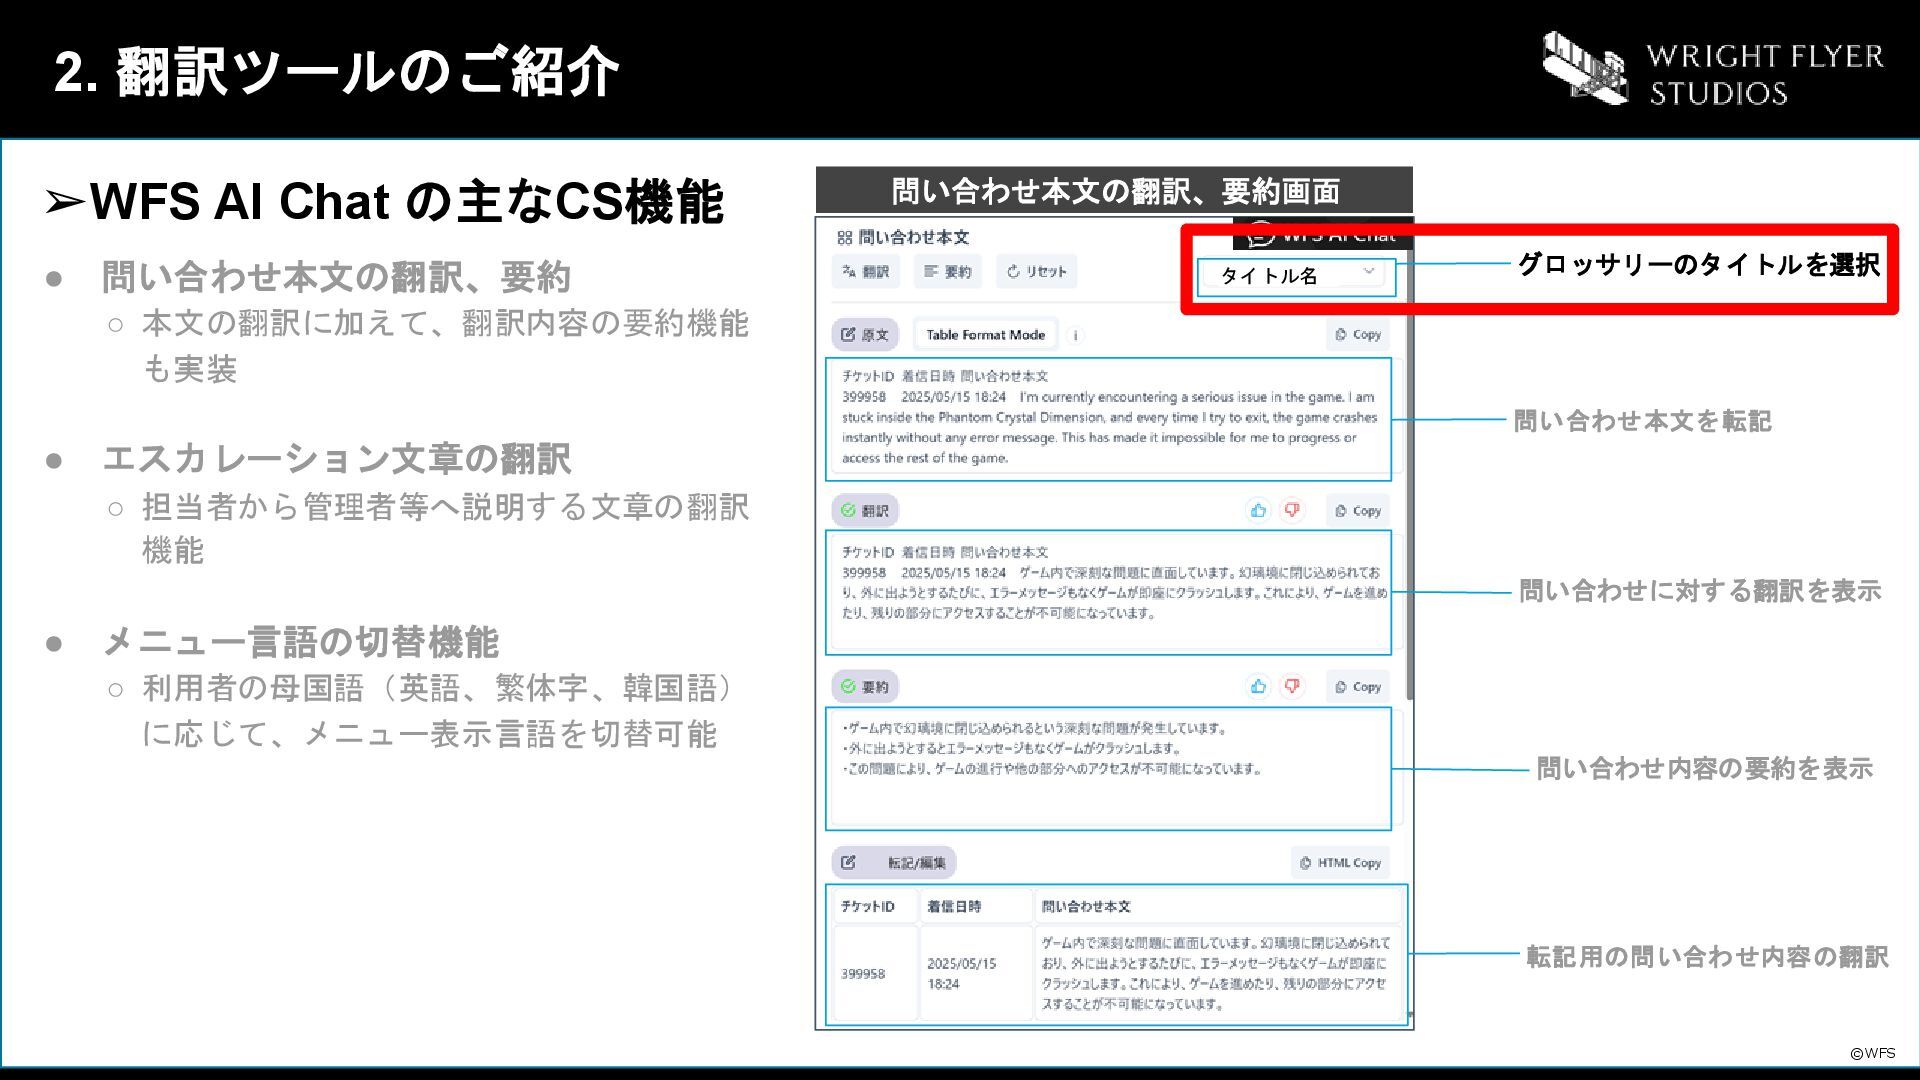The height and width of the screenshot is (1080, 1920).
Task: Click inside the Japanese translation text box
Action: pyautogui.click(x=1108, y=593)
